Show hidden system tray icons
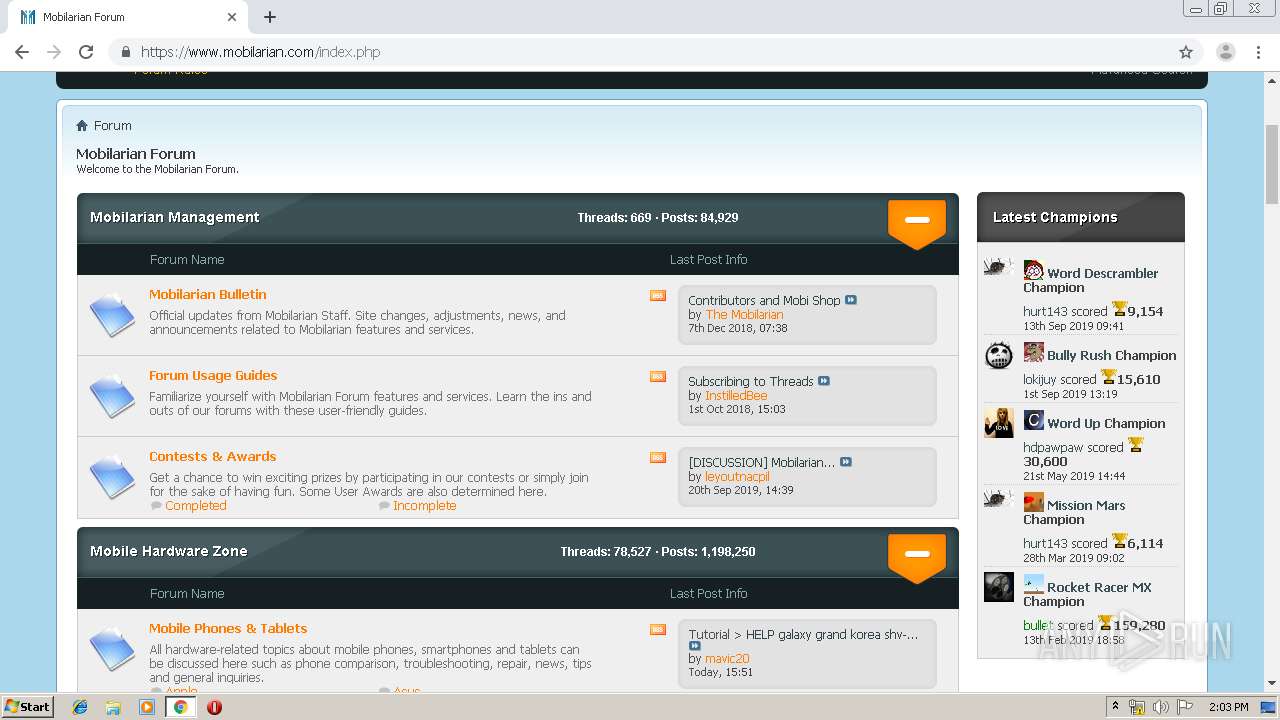The width and height of the screenshot is (1280, 720). (x=1115, y=707)
